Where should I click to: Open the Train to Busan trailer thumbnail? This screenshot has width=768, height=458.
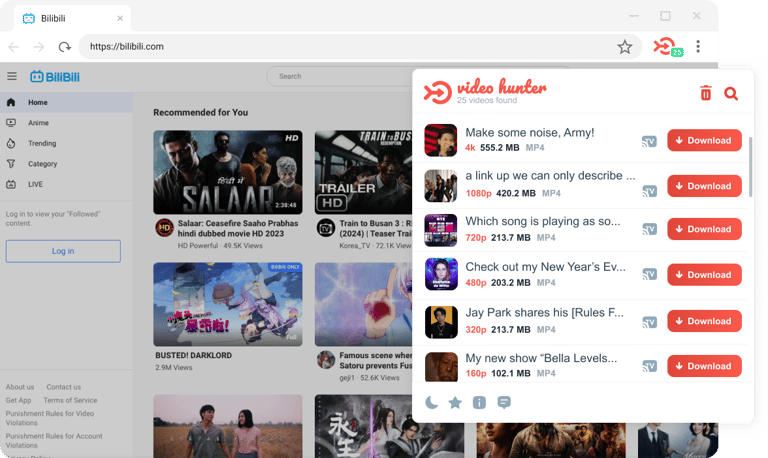(x=363, y=172)
